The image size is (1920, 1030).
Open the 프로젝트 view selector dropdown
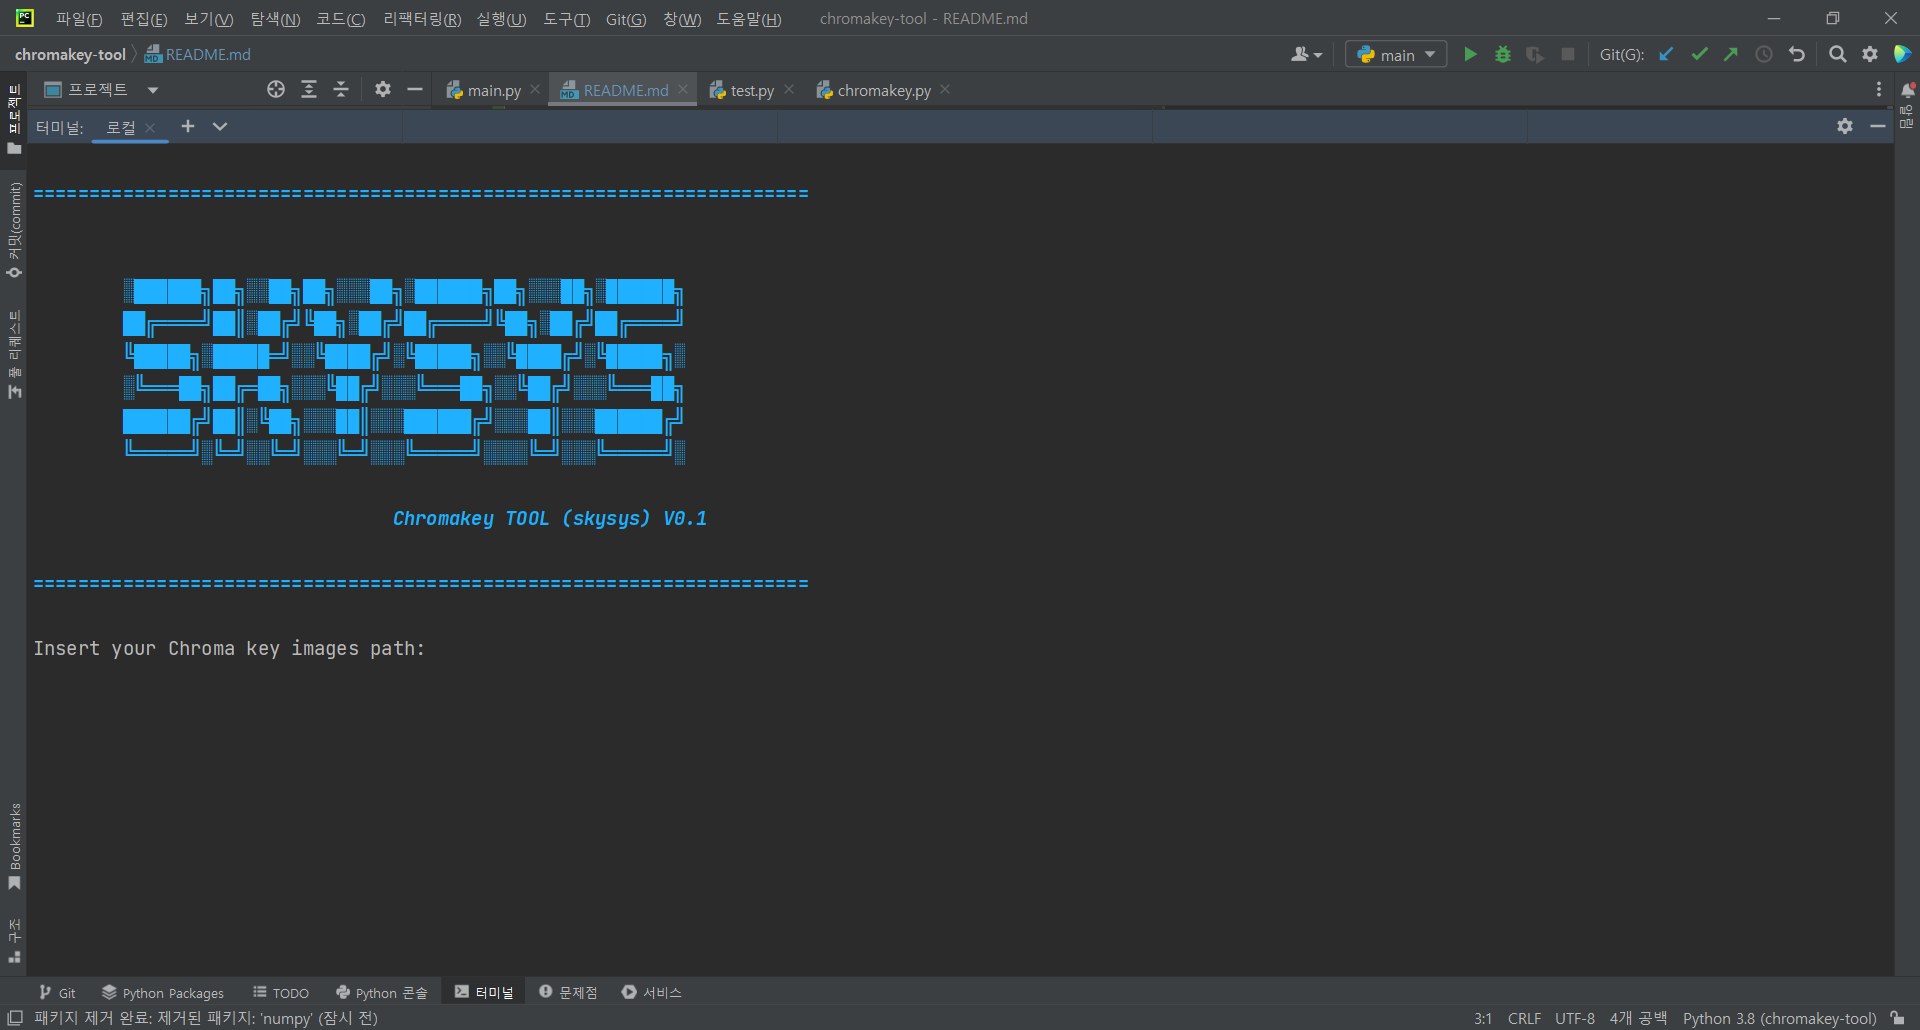pyautogui.click(x=152, y=89)
